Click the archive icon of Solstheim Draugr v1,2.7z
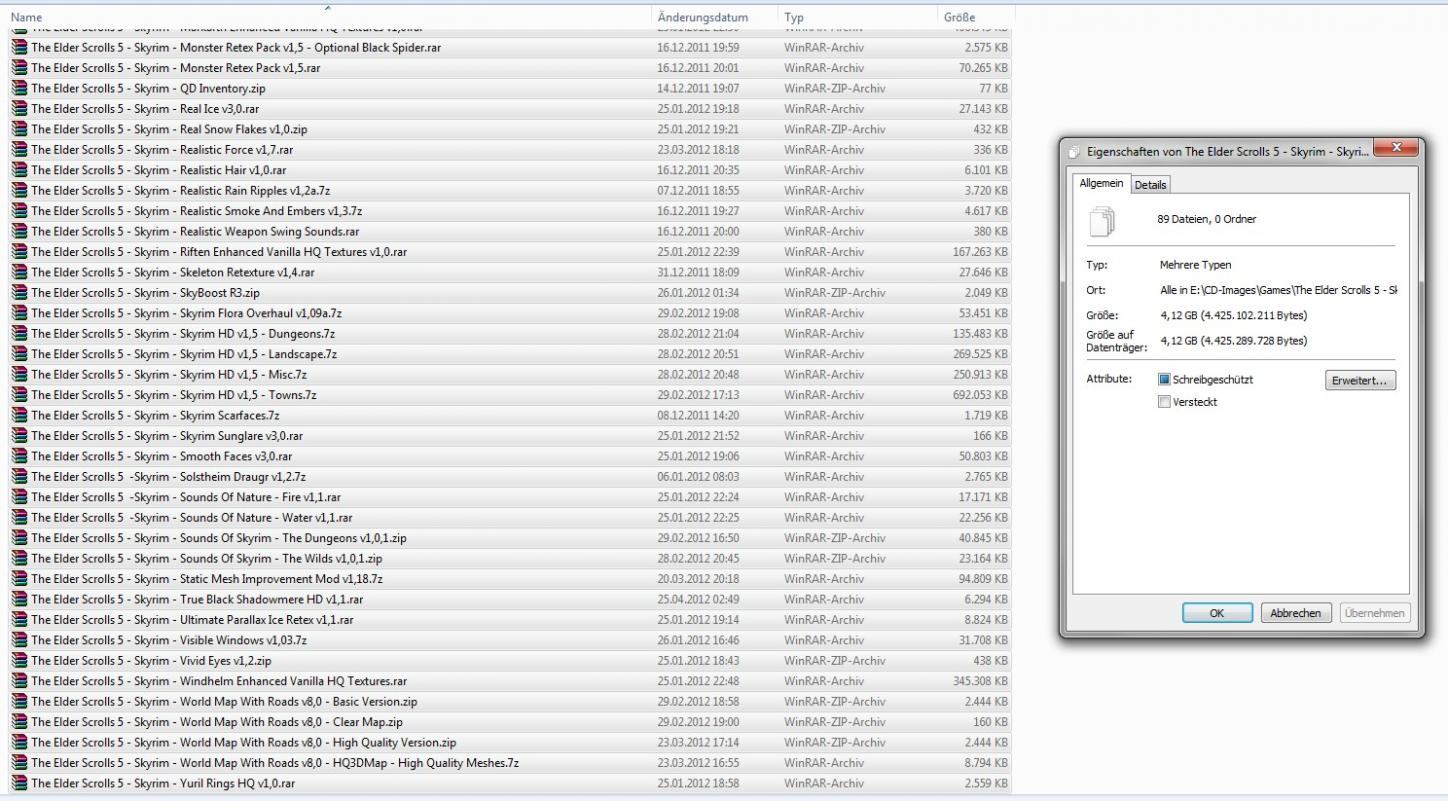The width and height of the screenshot is (1448, 801). [19, 477]
